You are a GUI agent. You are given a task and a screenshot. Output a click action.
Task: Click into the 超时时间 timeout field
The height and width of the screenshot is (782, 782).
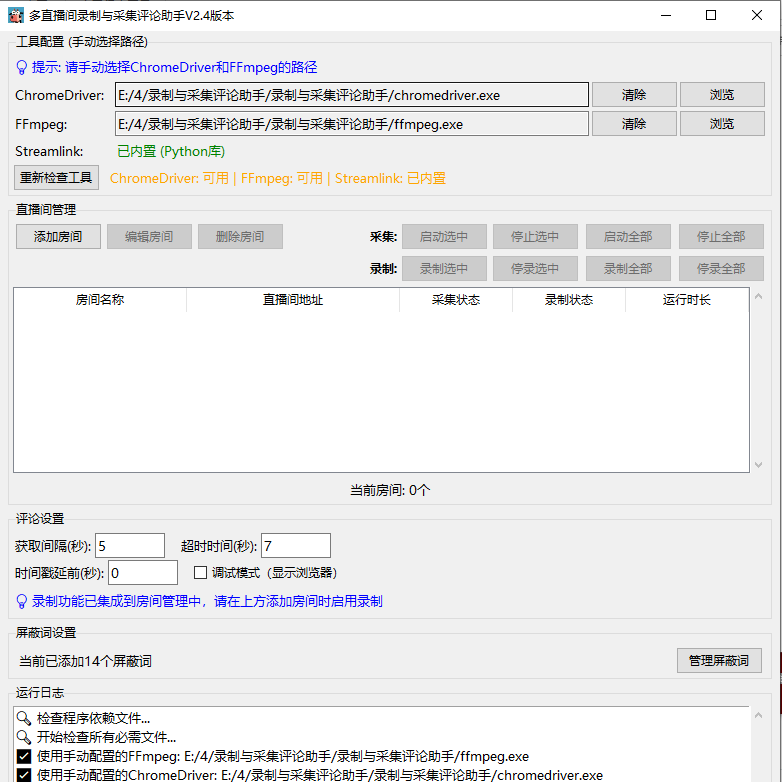point(295,546)
